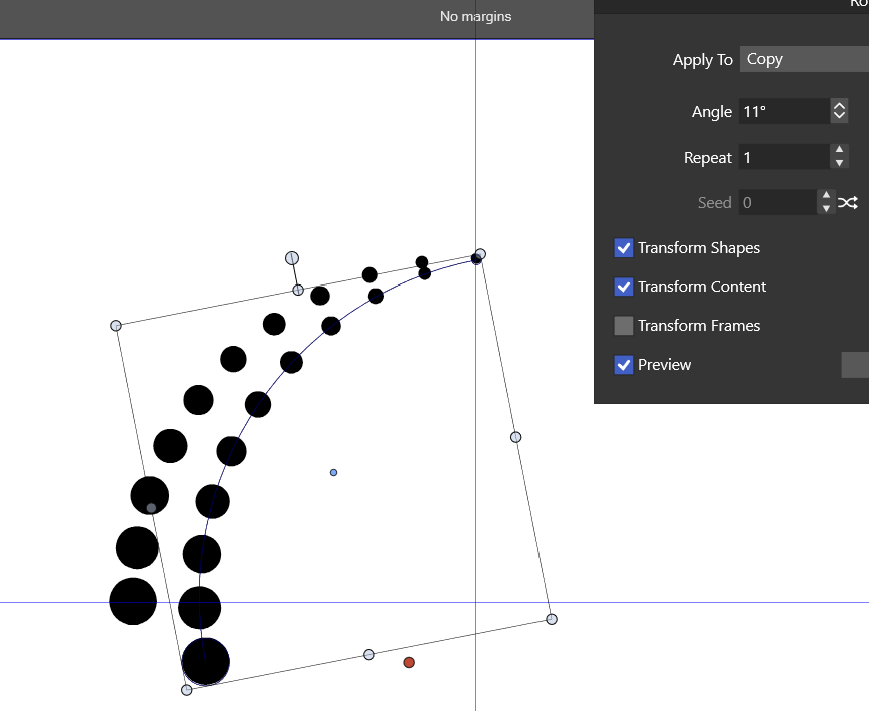The image size is (869, 711).
Task: Select the top-left corner handle of bounding box
Action: click(116, 326)
